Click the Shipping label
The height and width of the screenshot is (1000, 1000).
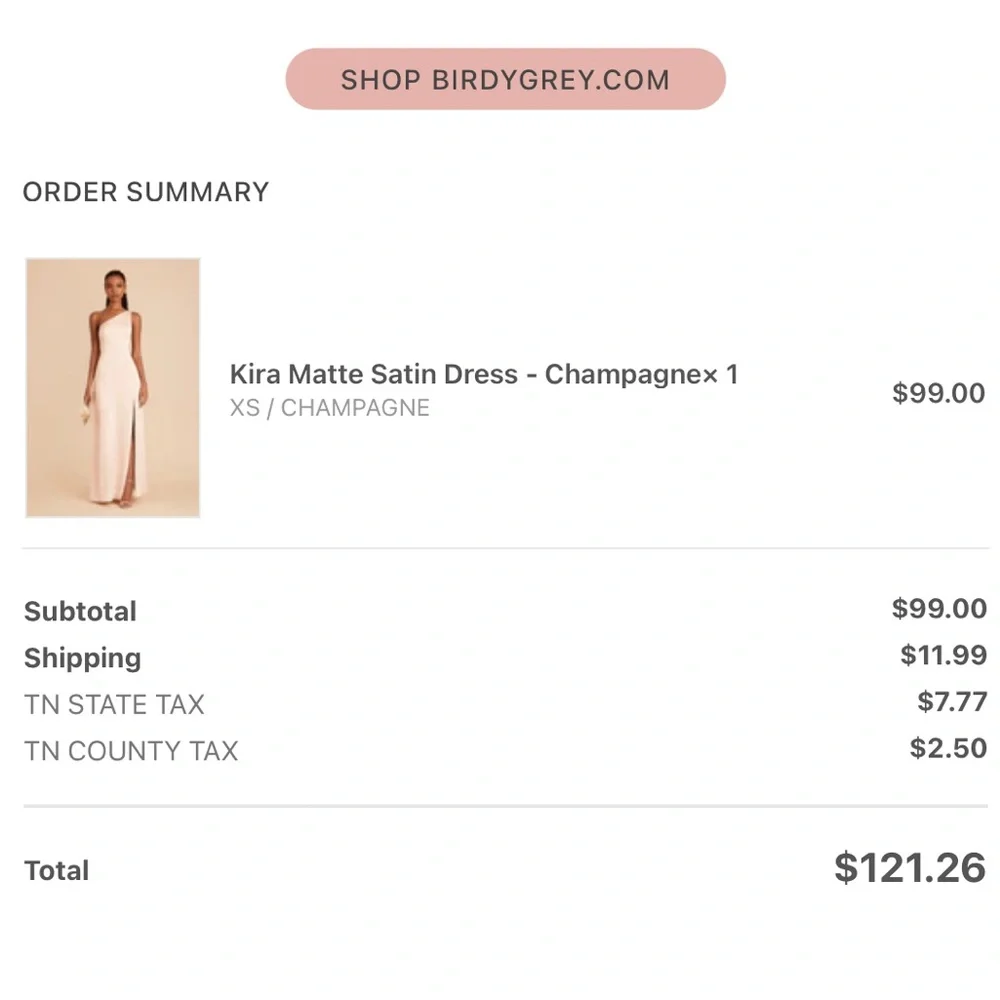pos(82,658)
